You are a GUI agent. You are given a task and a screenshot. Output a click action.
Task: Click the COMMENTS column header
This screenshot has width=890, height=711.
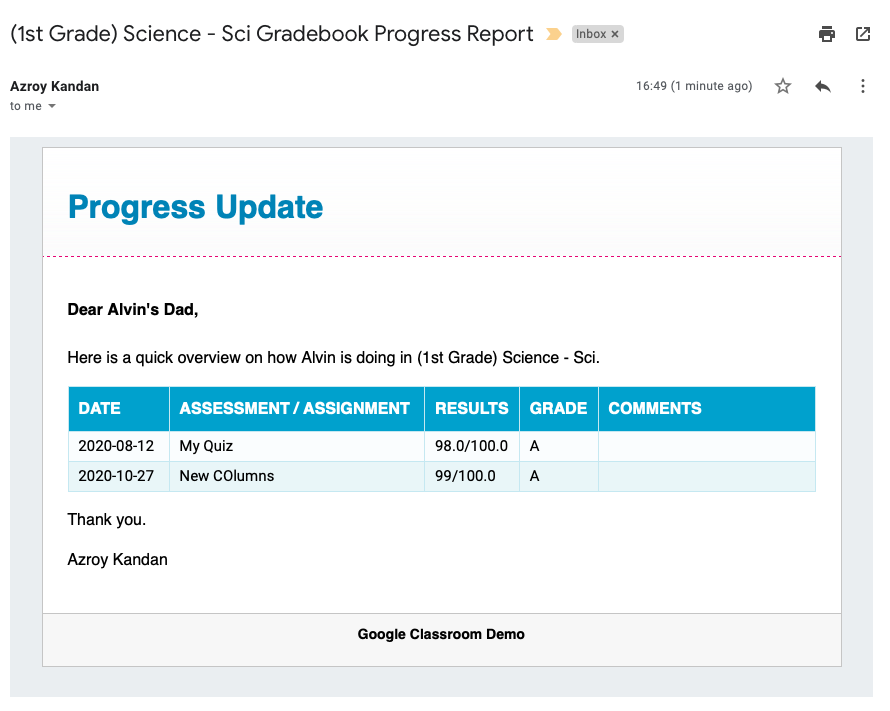coord(655,408)
